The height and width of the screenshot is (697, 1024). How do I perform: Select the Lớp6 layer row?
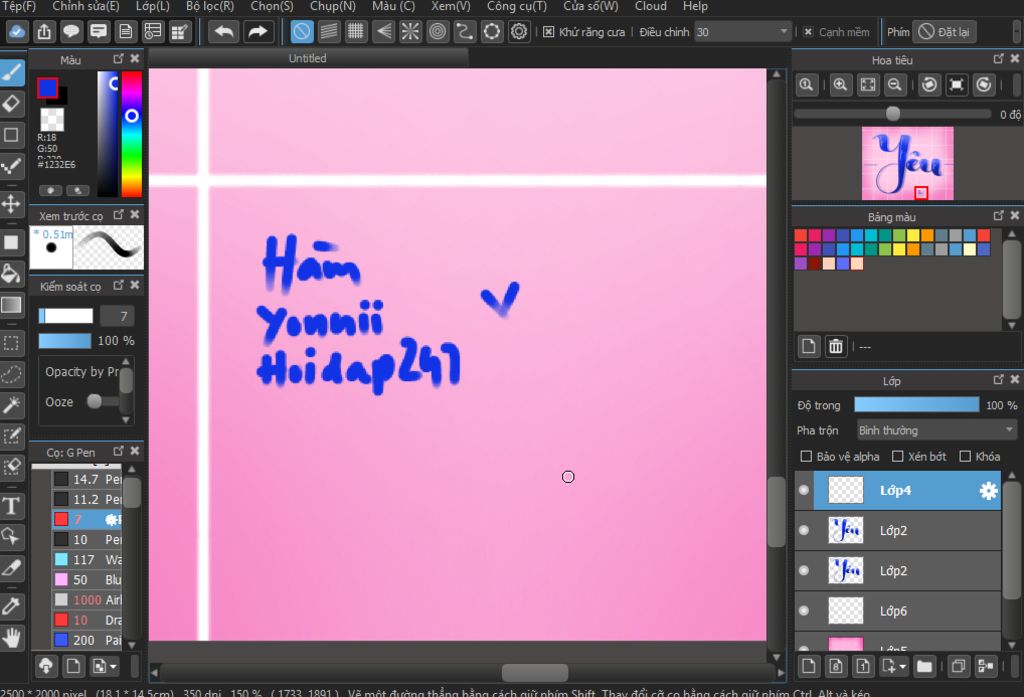pos(898,611)
